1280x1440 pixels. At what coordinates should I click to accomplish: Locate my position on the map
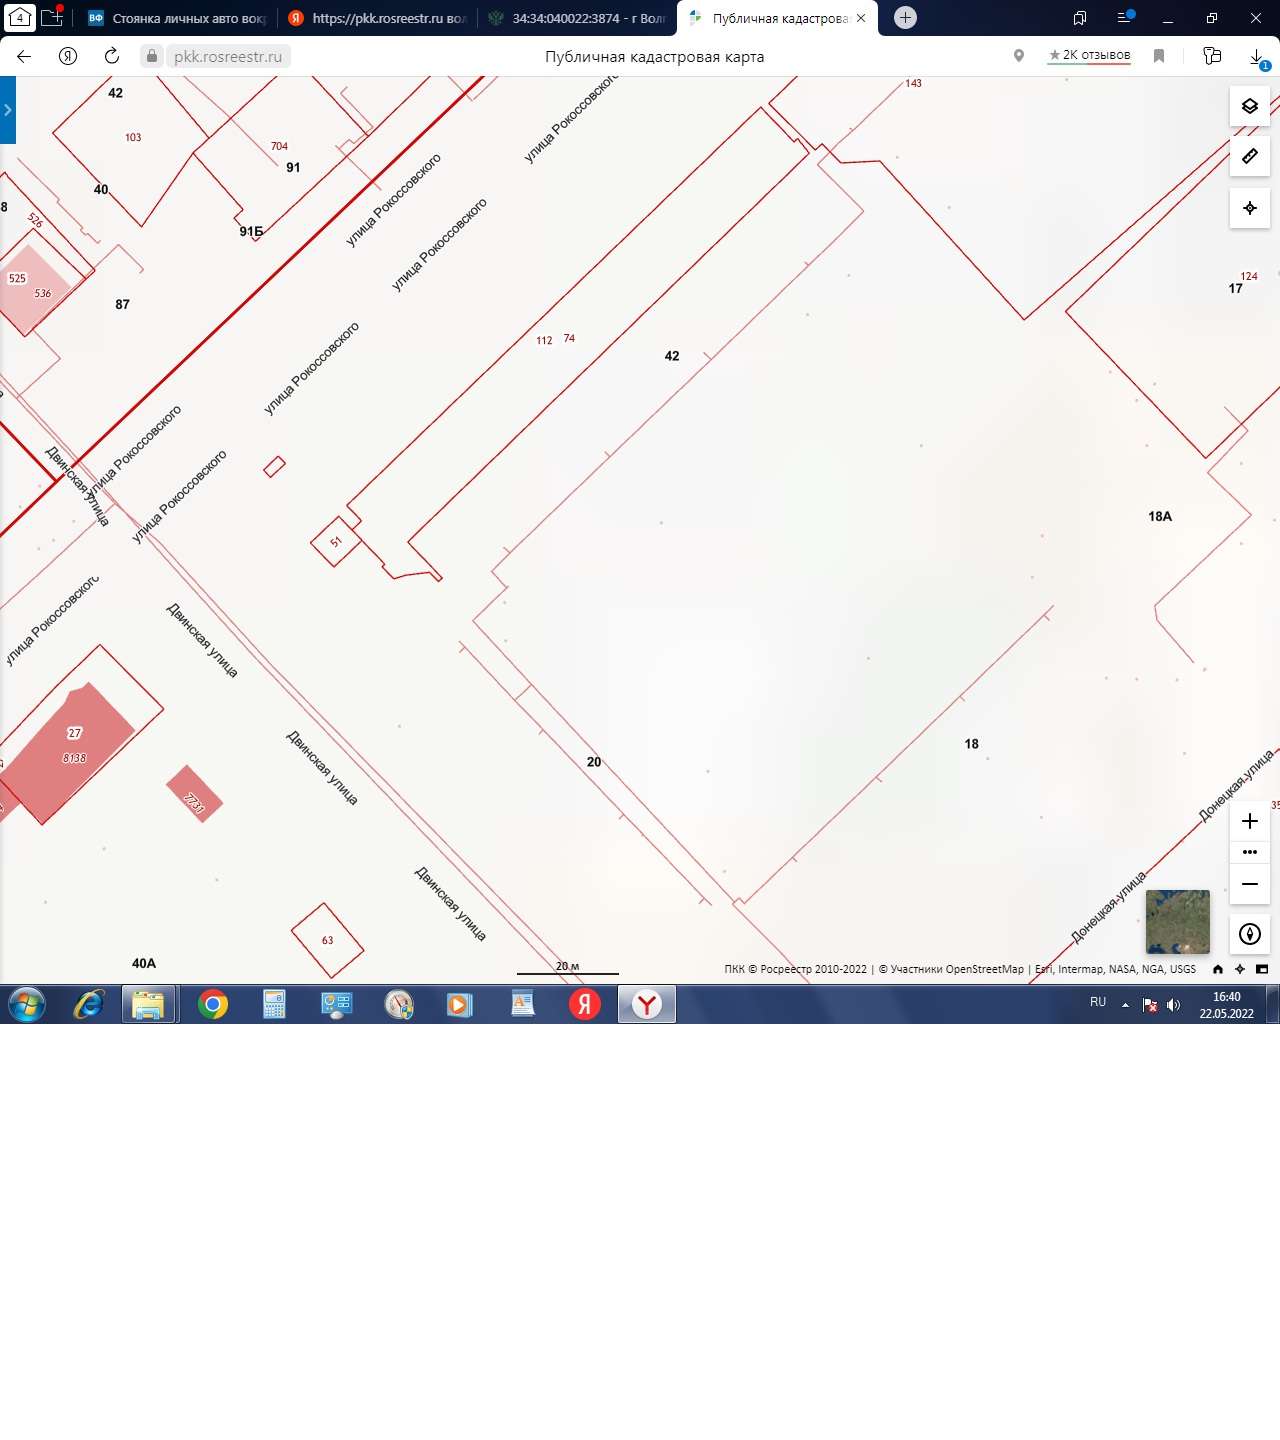click(1249, 208)
